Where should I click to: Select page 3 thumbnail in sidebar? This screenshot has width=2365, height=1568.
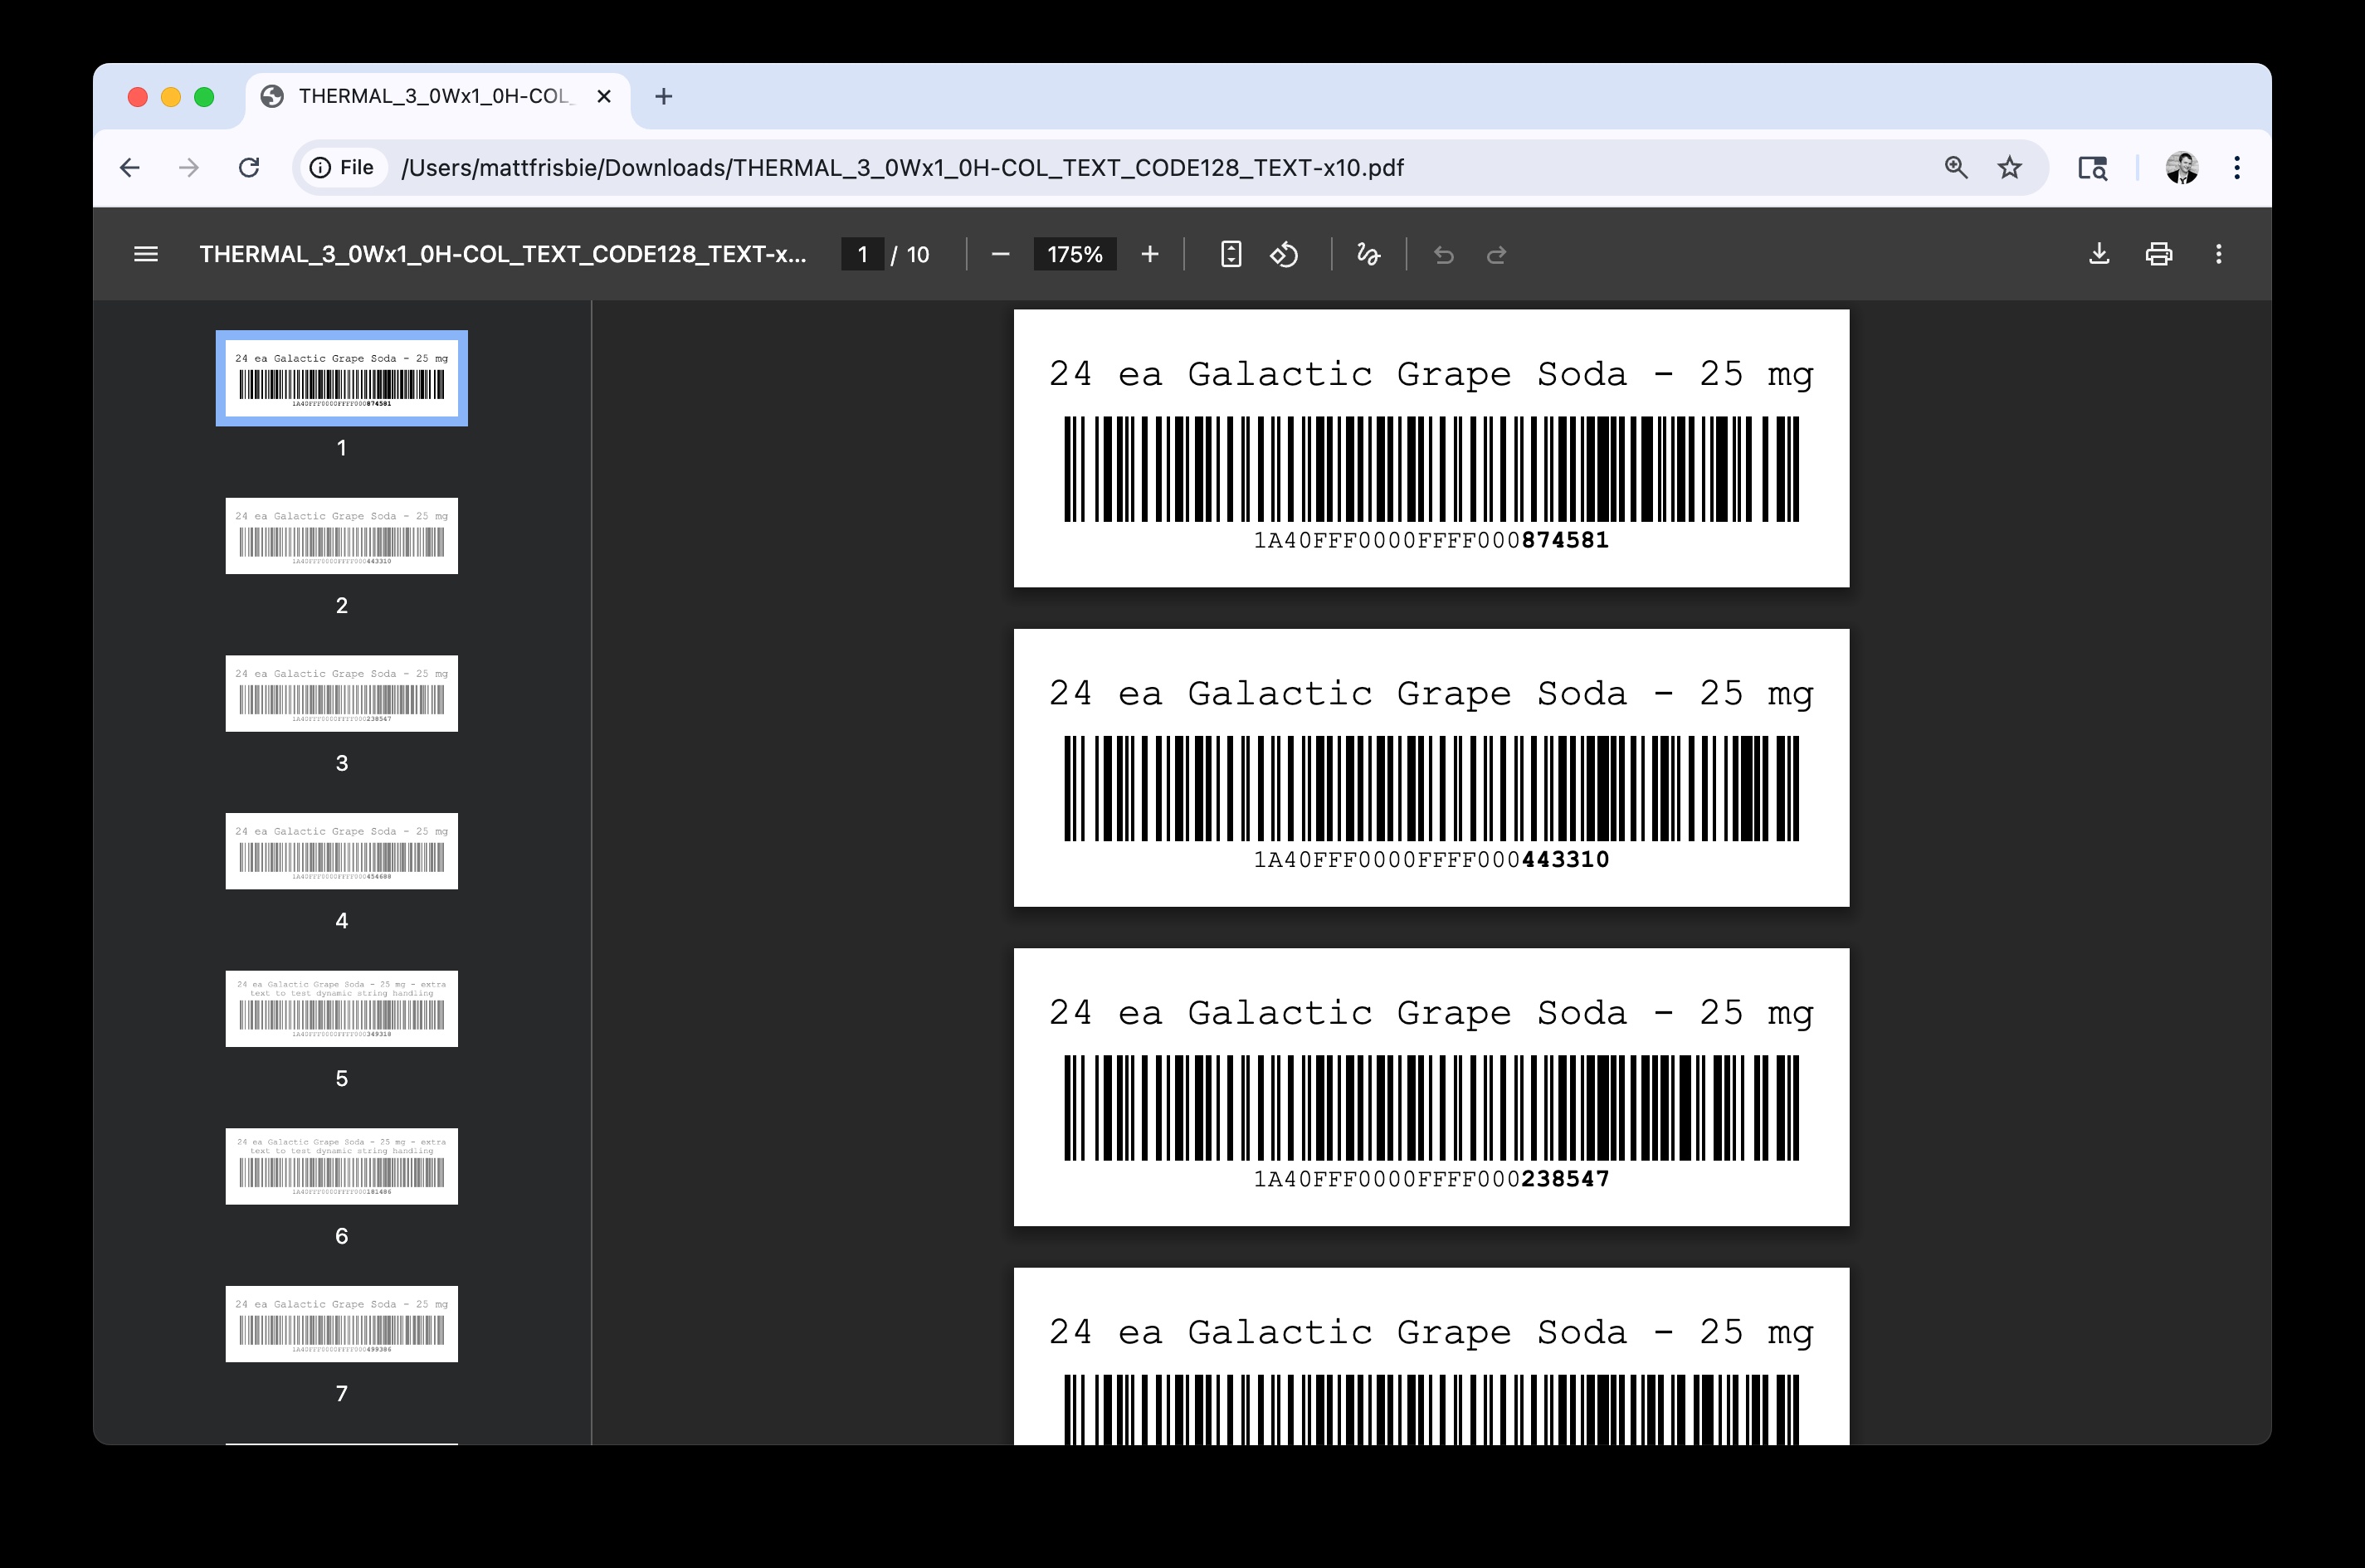[x=341, y=693]
